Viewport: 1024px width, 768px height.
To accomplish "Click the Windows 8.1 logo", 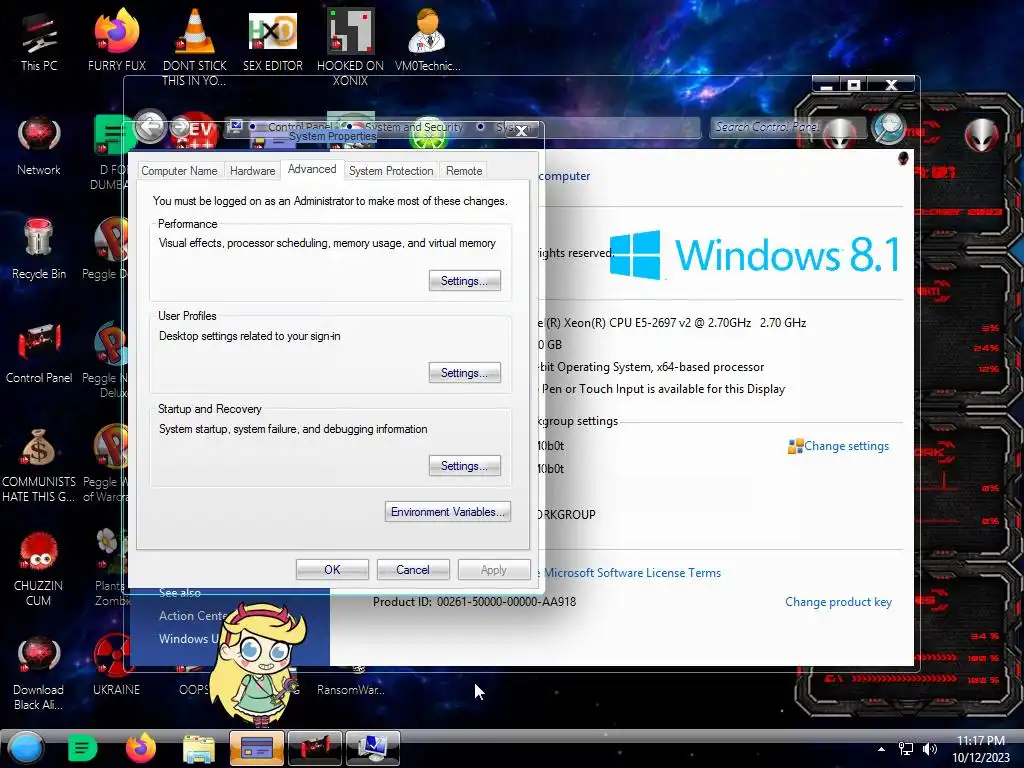I will (x=754, y=255).
